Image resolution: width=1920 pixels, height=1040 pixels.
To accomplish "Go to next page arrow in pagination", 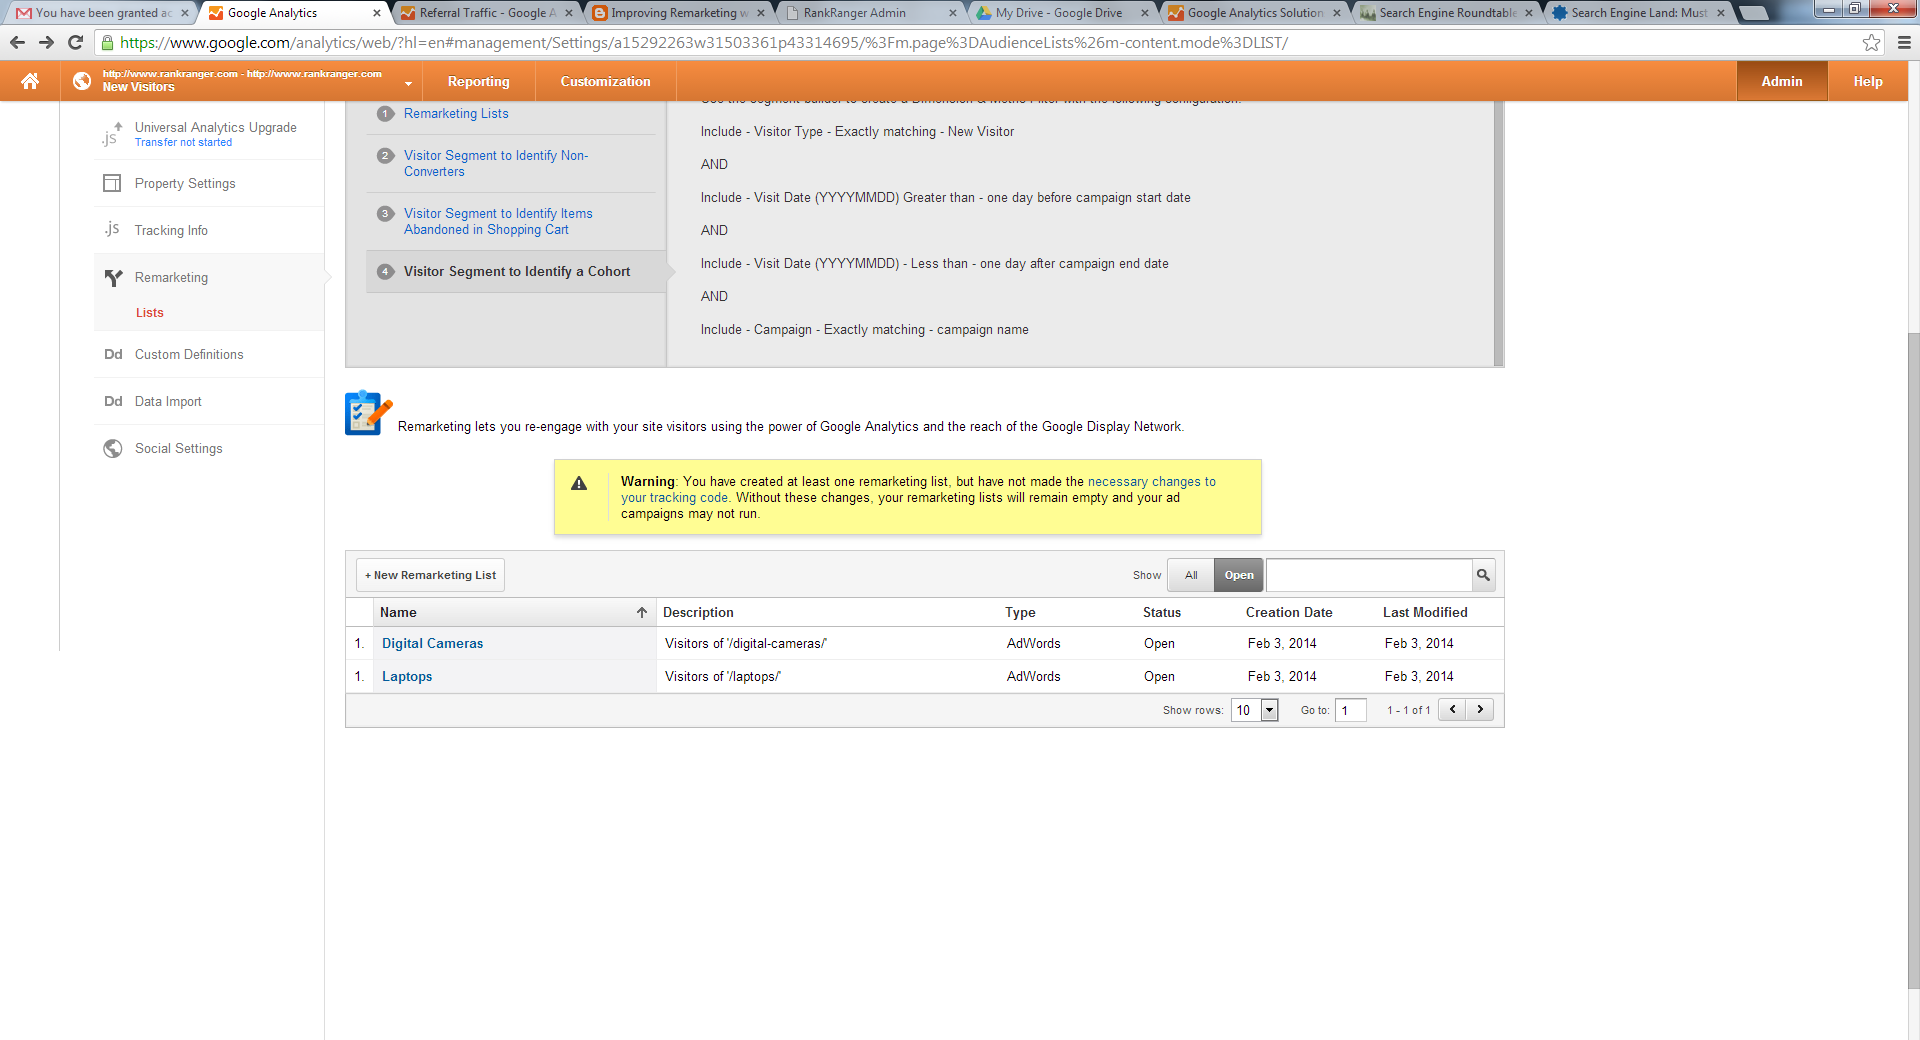I will (x=1480, y=710).
